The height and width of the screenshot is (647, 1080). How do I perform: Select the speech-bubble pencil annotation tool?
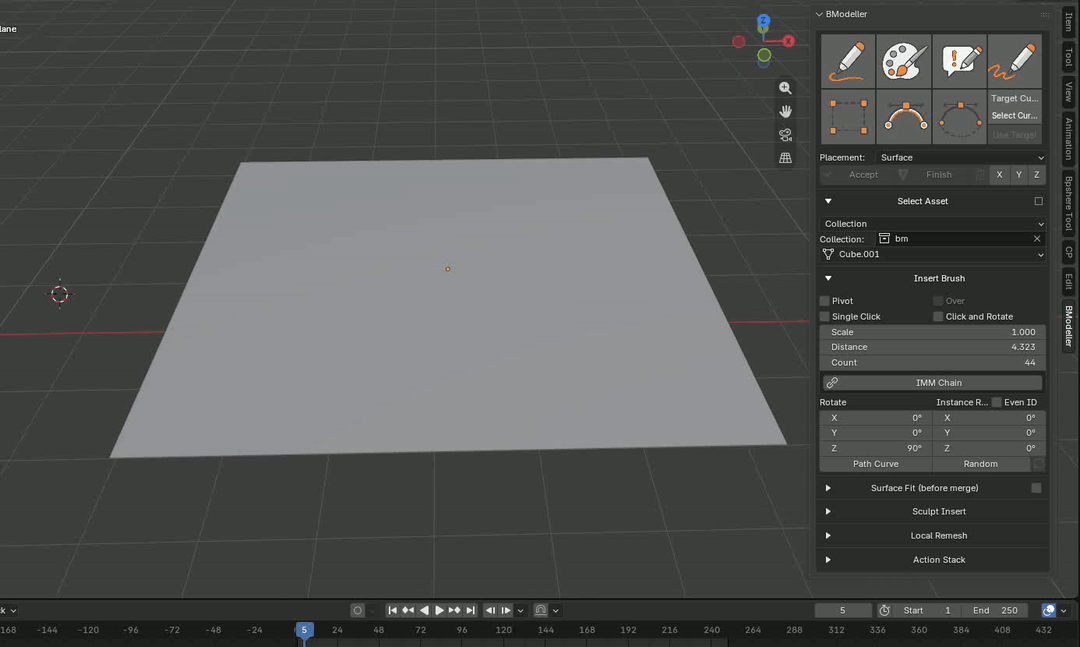tap(959, 61)
